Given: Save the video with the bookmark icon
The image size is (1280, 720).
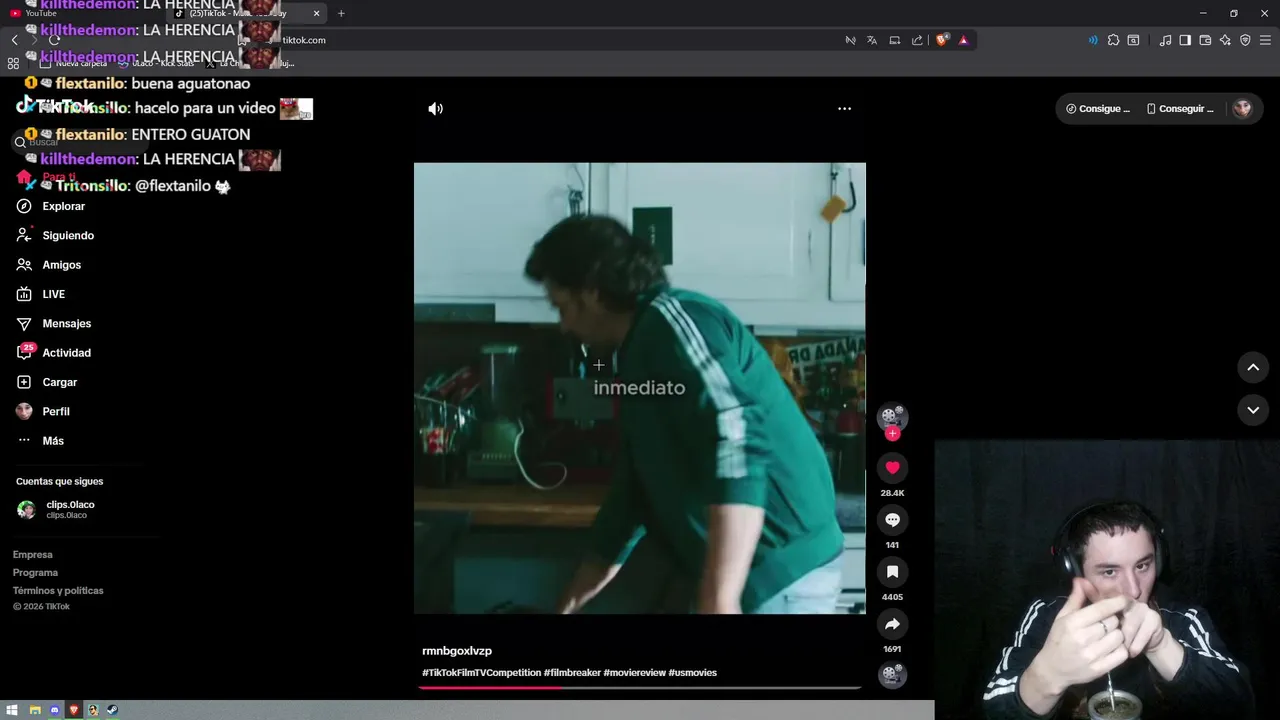Looking at the screenshot, I should (892, 572).
